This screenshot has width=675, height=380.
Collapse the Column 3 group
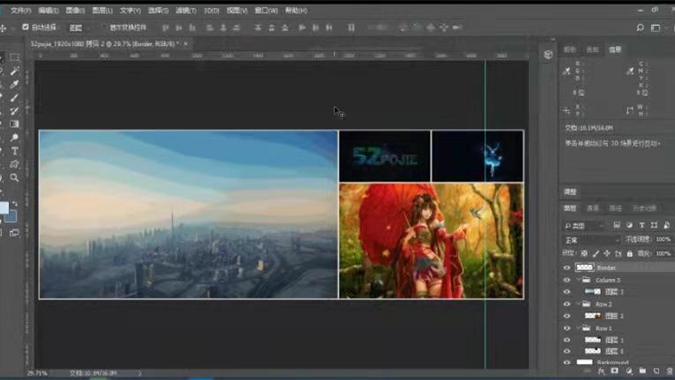pyautogui.click(x=579, y=280)
